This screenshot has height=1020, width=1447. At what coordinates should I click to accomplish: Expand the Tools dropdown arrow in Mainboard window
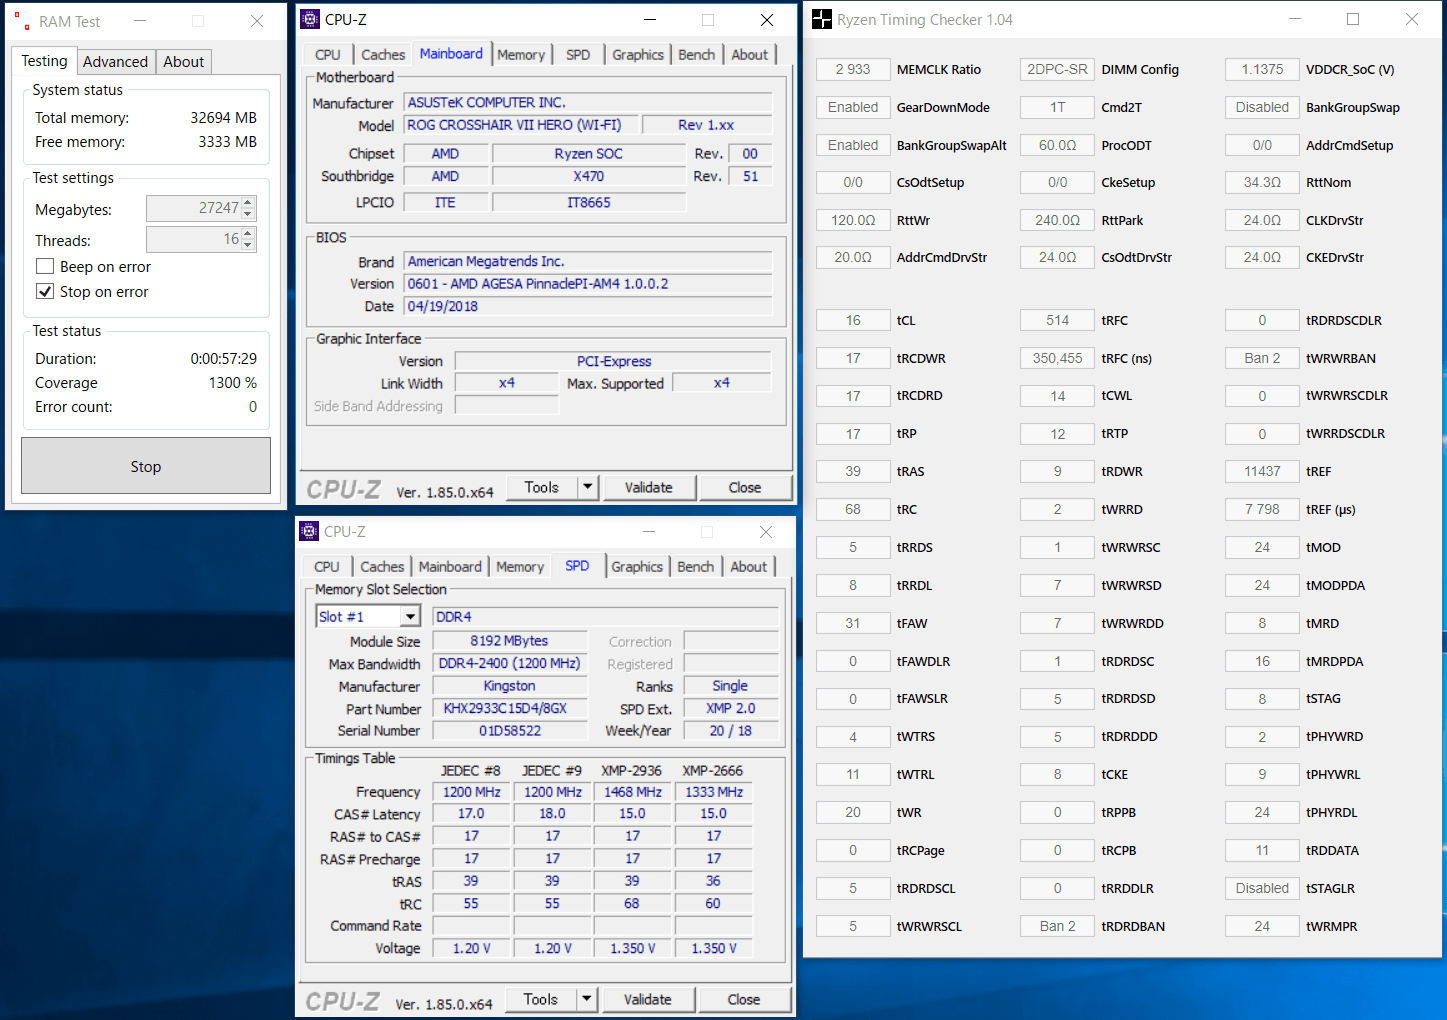[x=588, y=487]
